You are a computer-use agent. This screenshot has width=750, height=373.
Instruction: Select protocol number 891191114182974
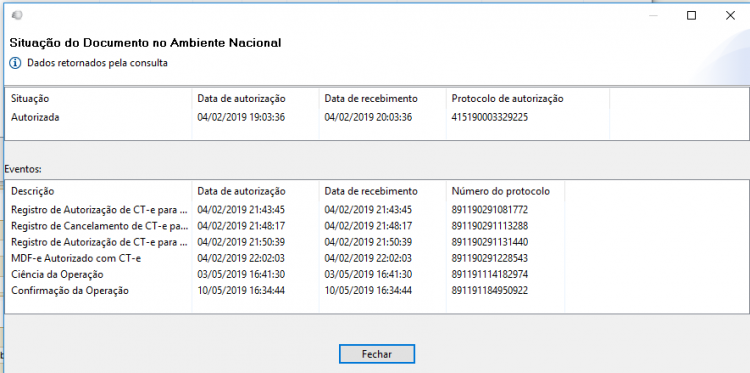(x=490, y=274)
